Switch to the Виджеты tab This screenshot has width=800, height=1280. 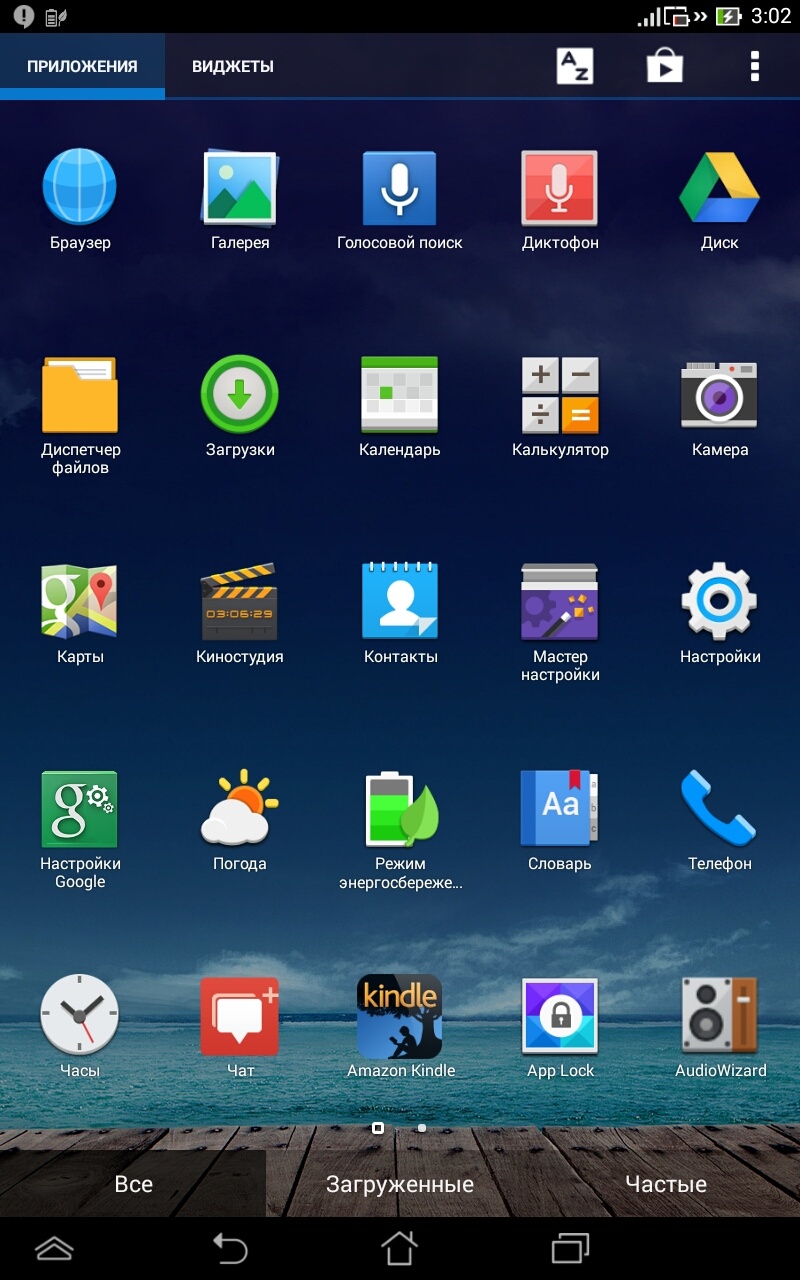[x=233, y=67]
